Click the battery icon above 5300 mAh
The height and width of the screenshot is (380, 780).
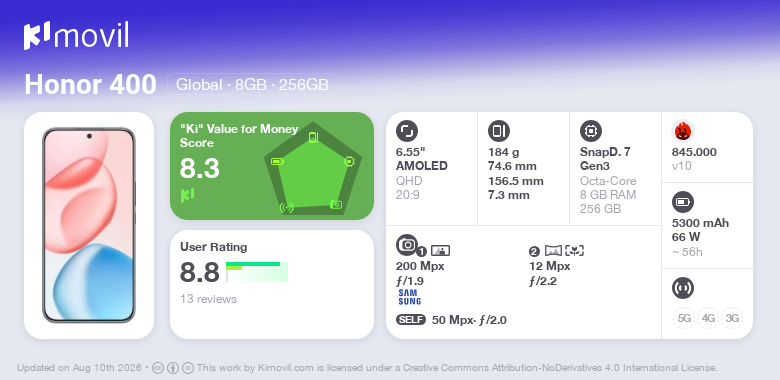point(683,202)
